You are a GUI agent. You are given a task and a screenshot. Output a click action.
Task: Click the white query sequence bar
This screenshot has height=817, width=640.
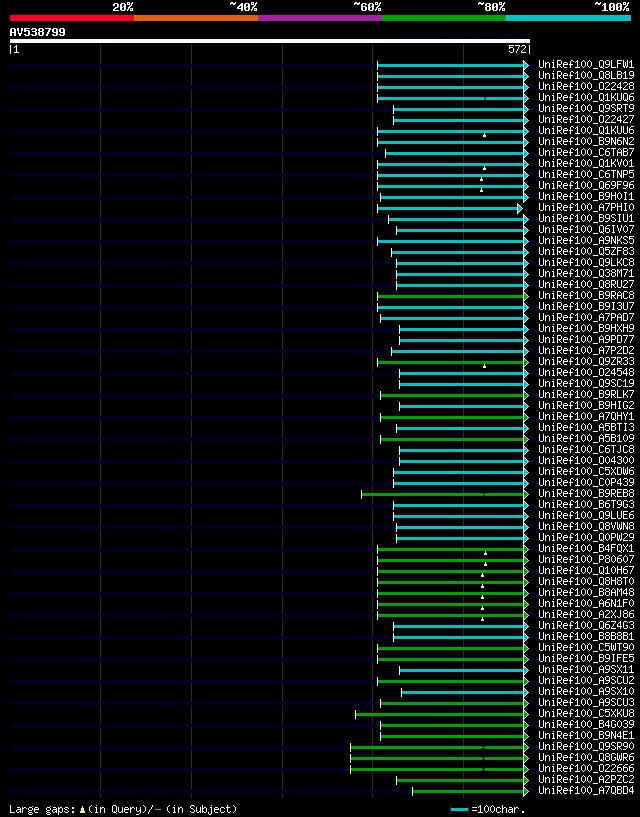(270, 41)
